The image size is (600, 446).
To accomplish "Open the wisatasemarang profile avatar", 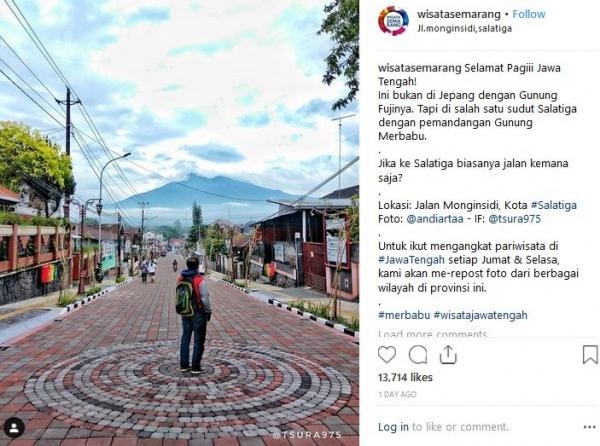I will [393, 21].
